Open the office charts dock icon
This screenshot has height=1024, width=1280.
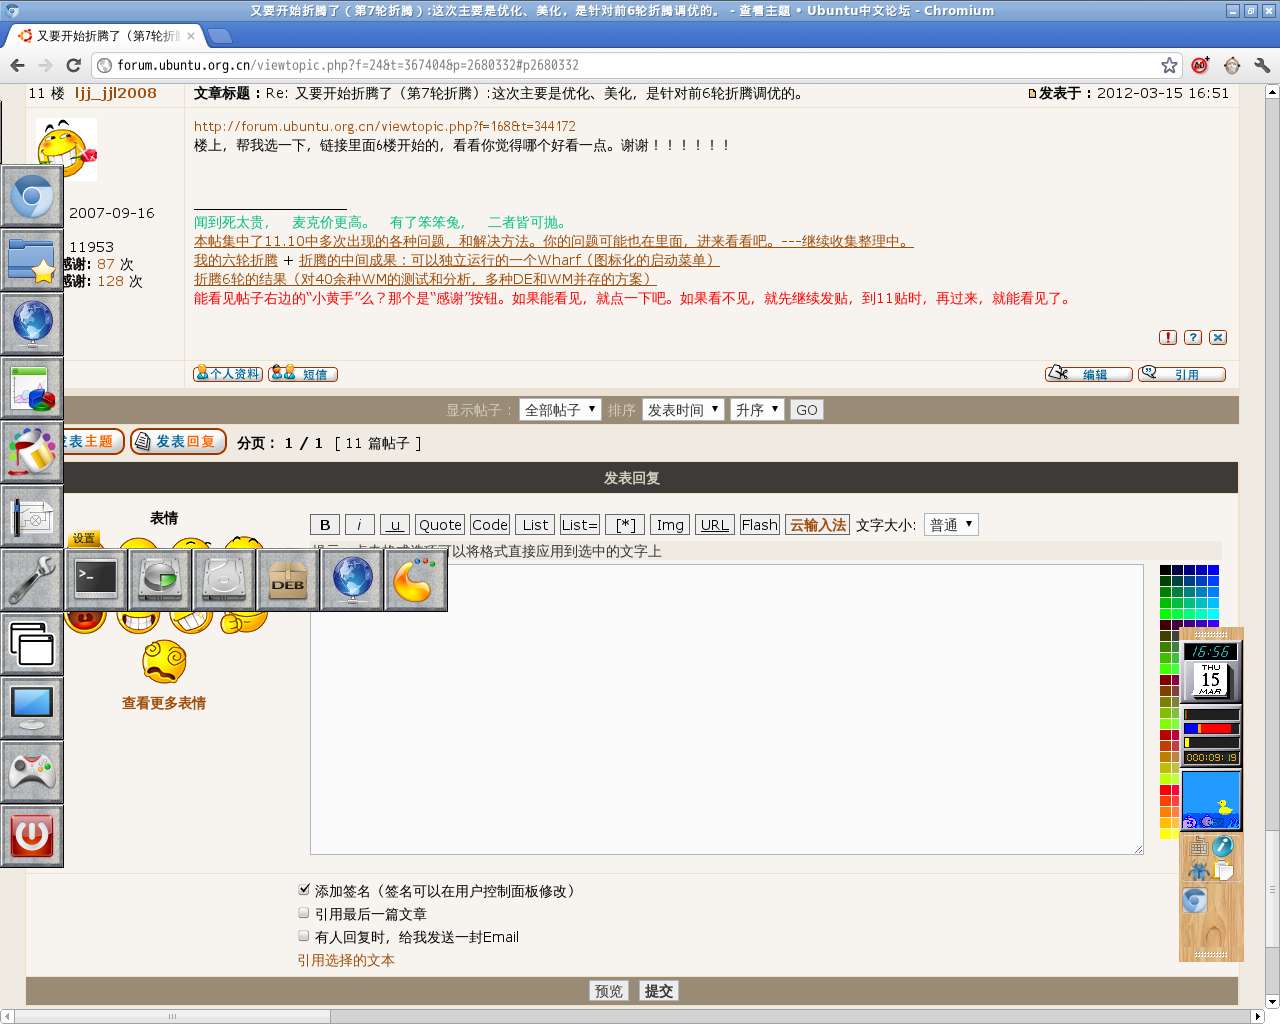[x=32, y=388]
